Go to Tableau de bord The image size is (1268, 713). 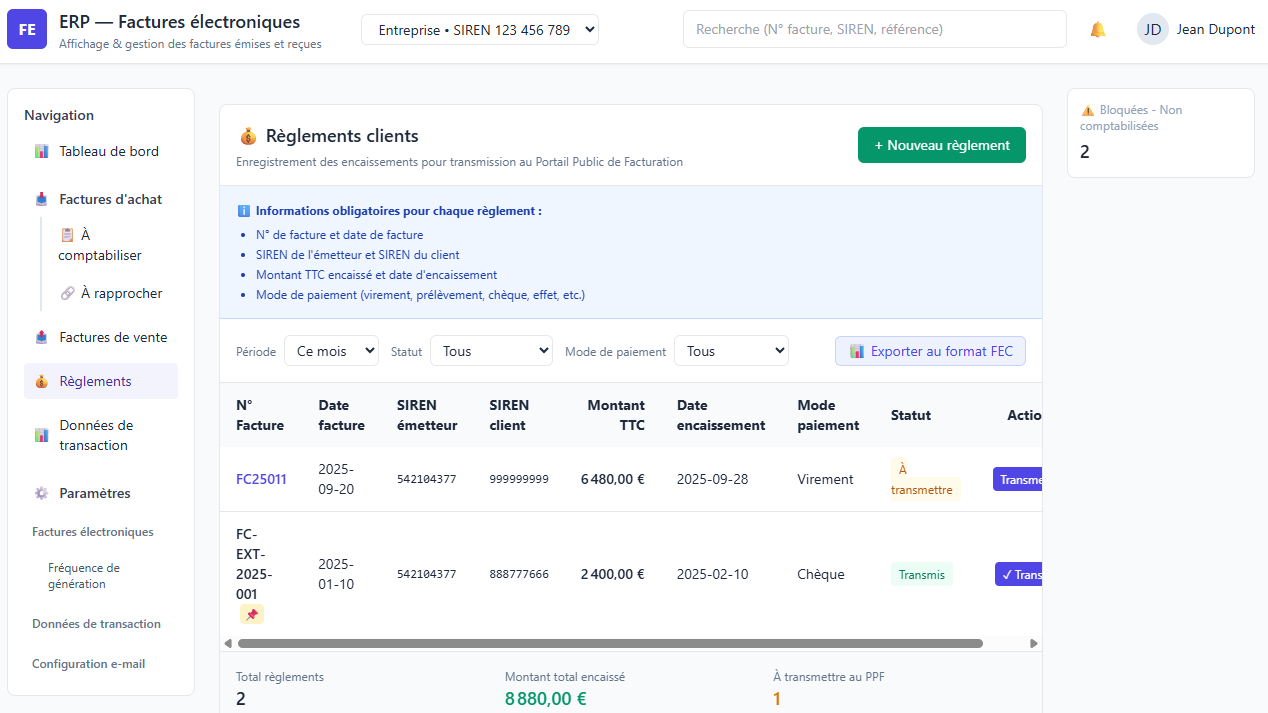tap(101, 152)
